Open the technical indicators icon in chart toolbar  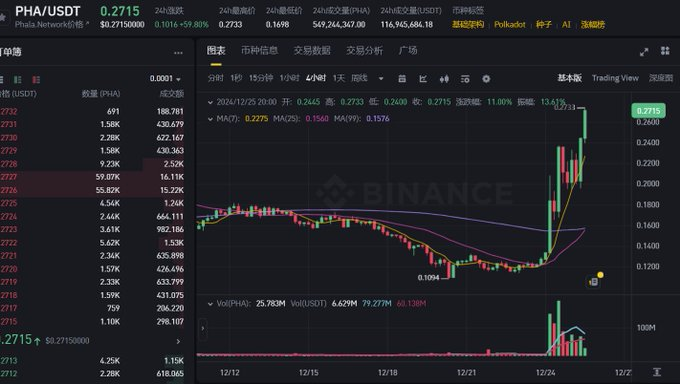[x=465, y=79]
